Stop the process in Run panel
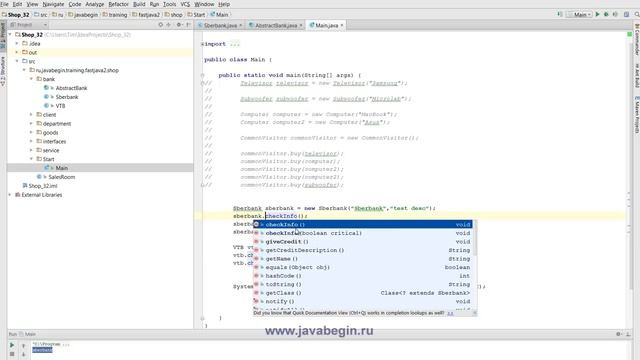This screenshot has width=640, height=360. coord(12,354)
